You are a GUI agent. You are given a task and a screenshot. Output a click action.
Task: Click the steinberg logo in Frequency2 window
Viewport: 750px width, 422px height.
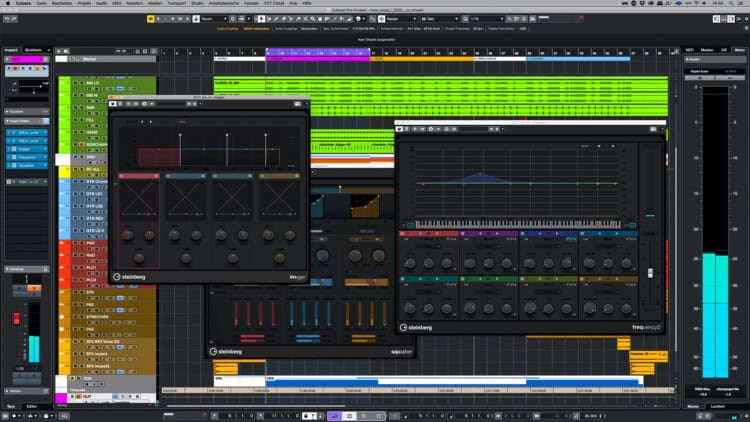pos(416,328)
